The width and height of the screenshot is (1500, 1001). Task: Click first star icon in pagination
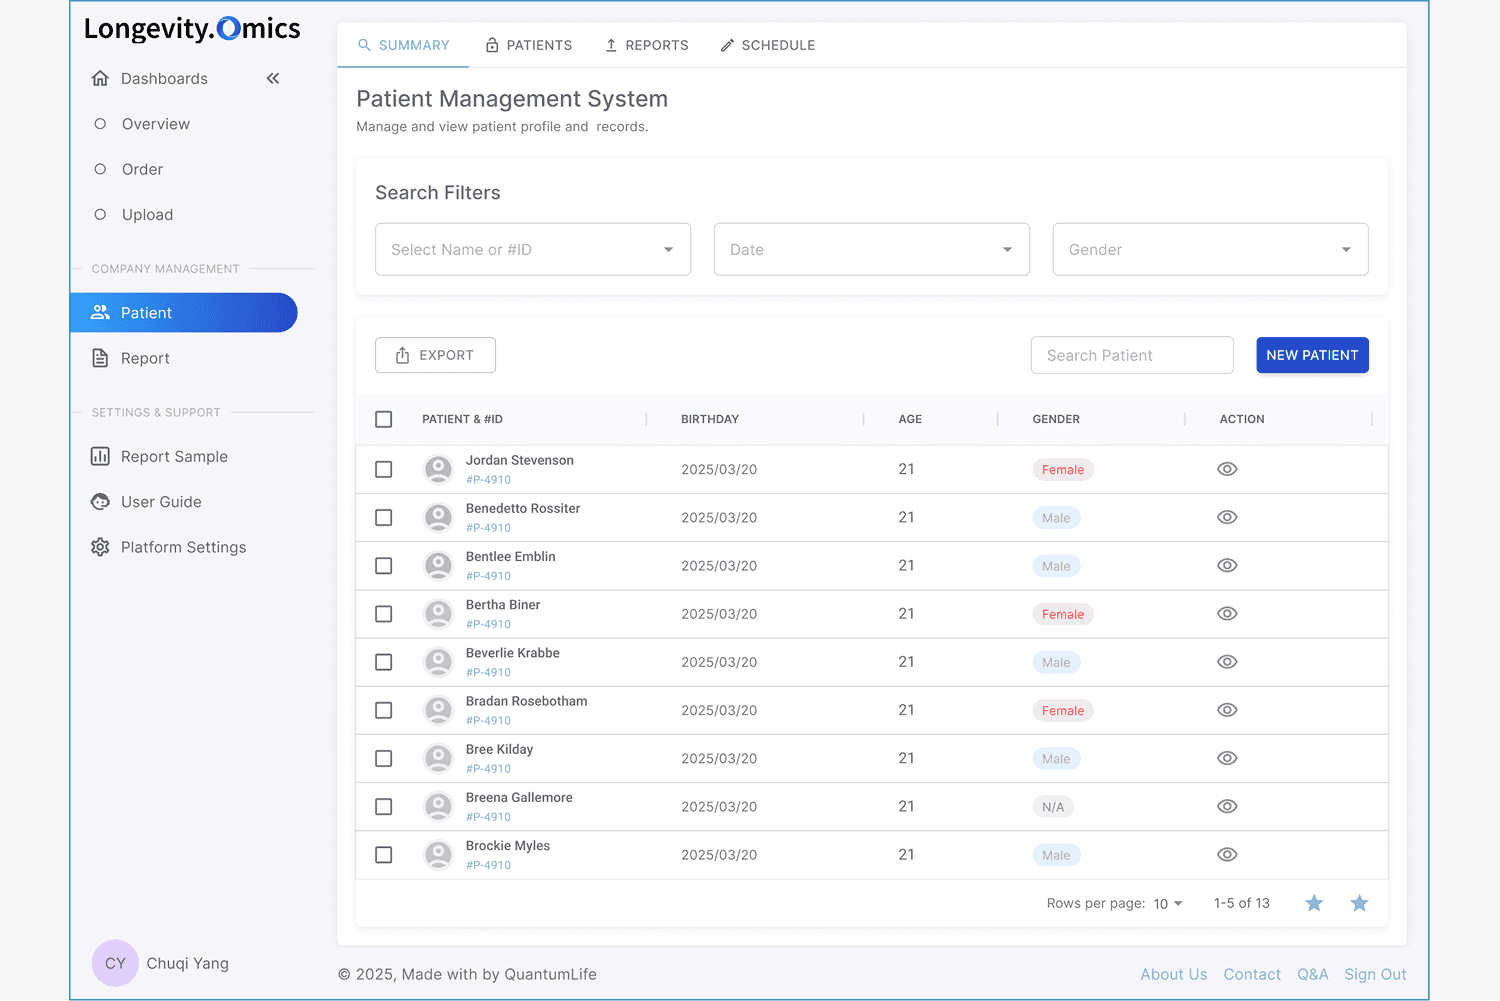coord(1314,903)
